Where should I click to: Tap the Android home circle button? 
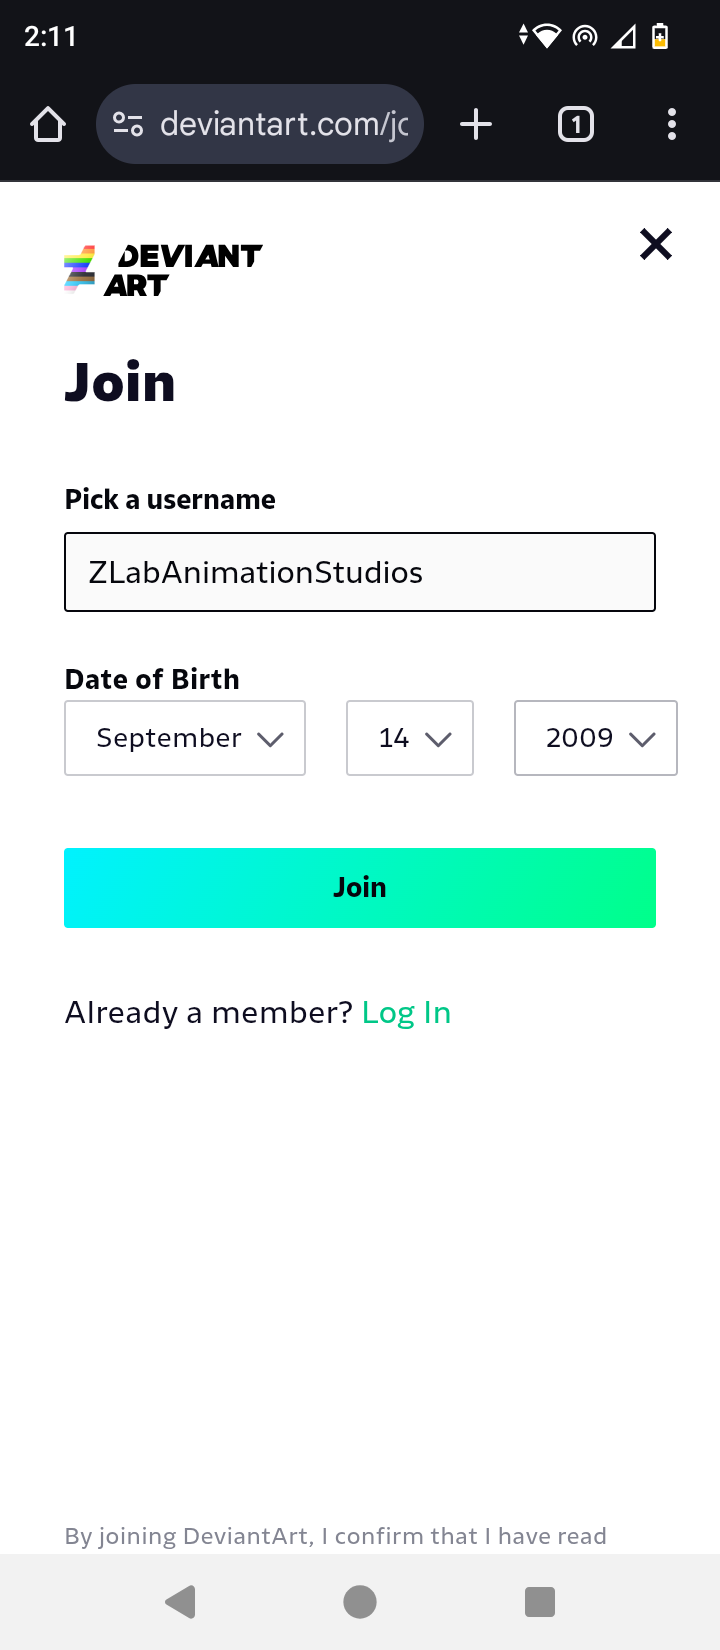tap(360, 1602)
